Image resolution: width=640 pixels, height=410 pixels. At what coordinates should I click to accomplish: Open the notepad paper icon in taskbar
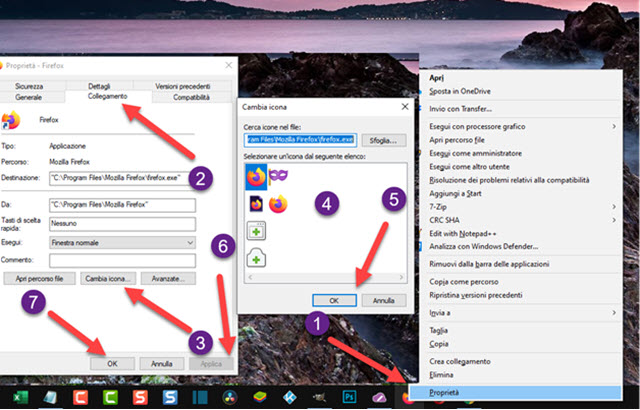click(x=50, y=397)
